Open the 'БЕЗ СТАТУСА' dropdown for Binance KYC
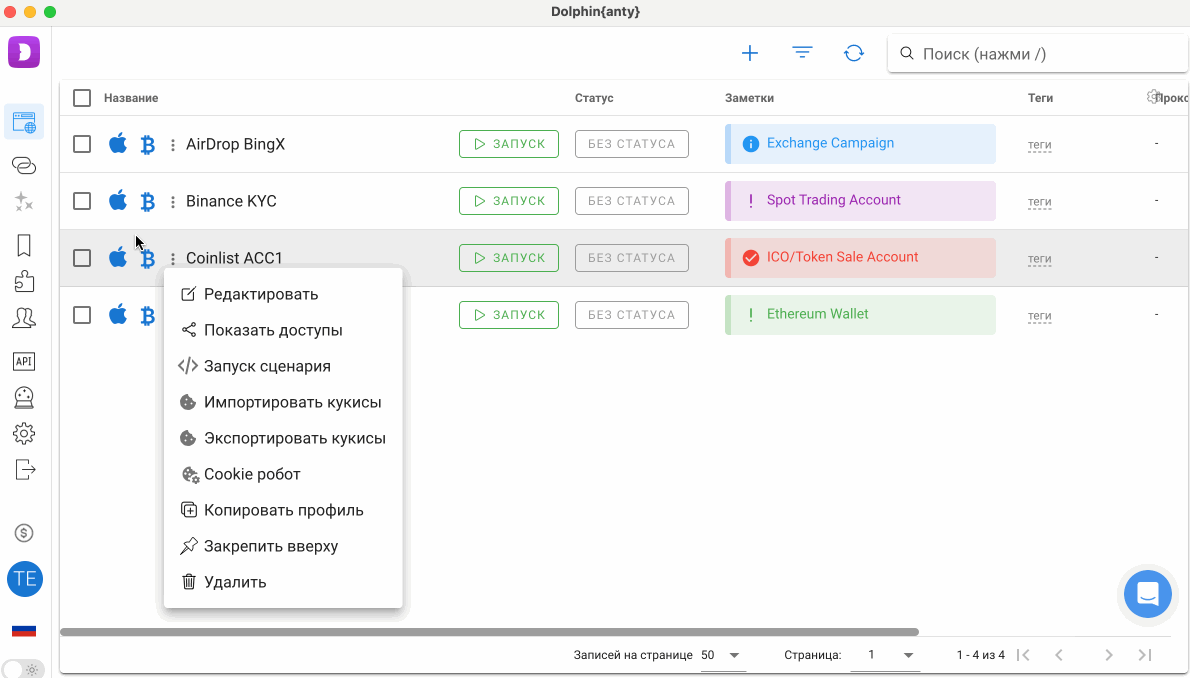 (631, 200)
